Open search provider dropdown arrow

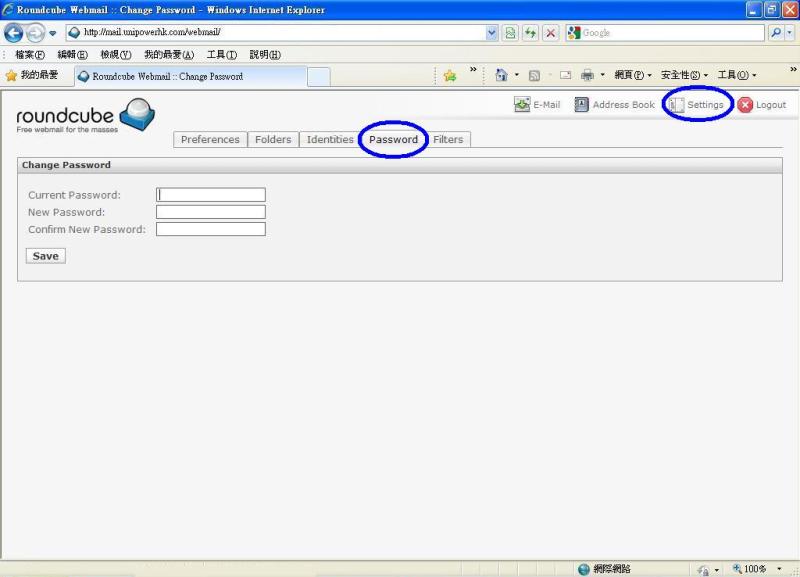click(x=789, y=33)
